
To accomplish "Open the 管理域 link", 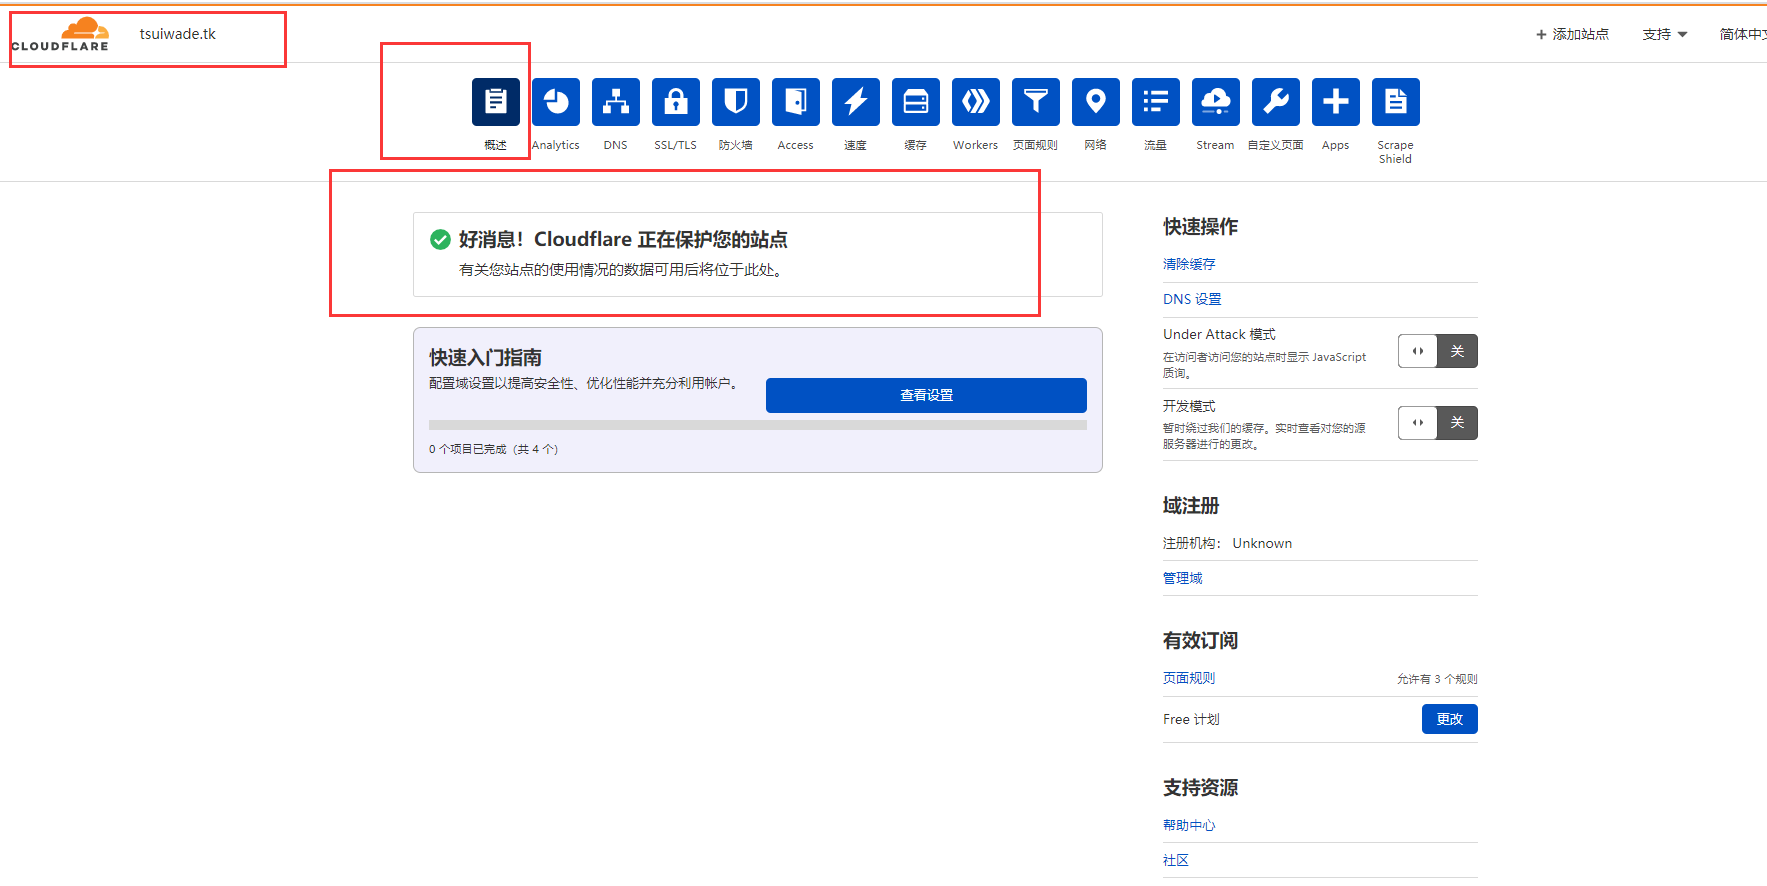I will point(1183,578).
